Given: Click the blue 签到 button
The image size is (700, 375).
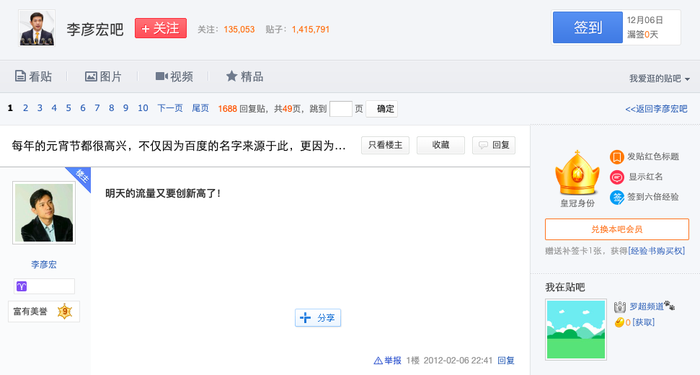Looking at the screenshot, I should (588, 27).
